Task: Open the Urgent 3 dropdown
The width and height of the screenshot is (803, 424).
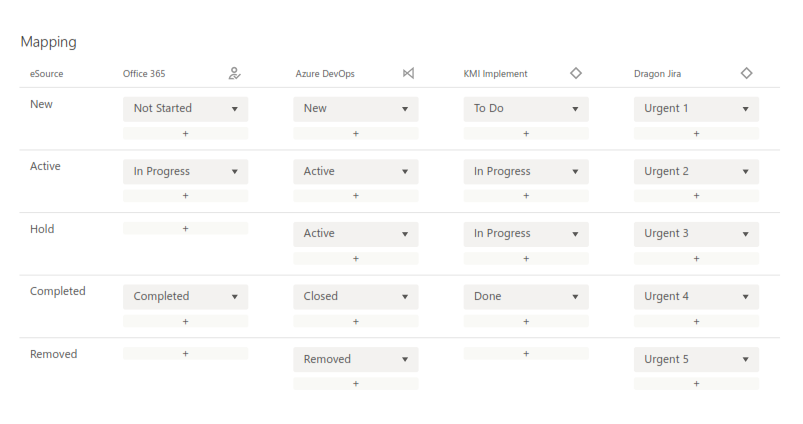Action: (696, 233)
